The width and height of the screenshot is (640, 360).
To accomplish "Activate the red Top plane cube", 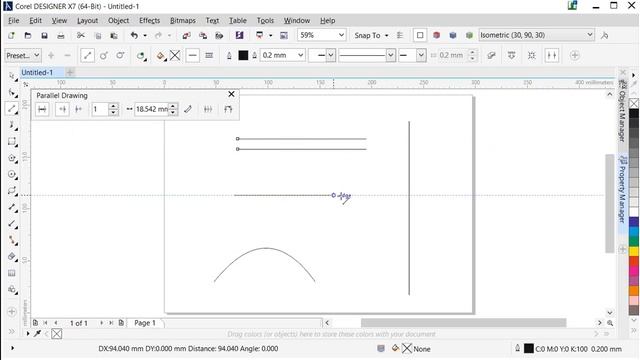I will pos(436,36).
